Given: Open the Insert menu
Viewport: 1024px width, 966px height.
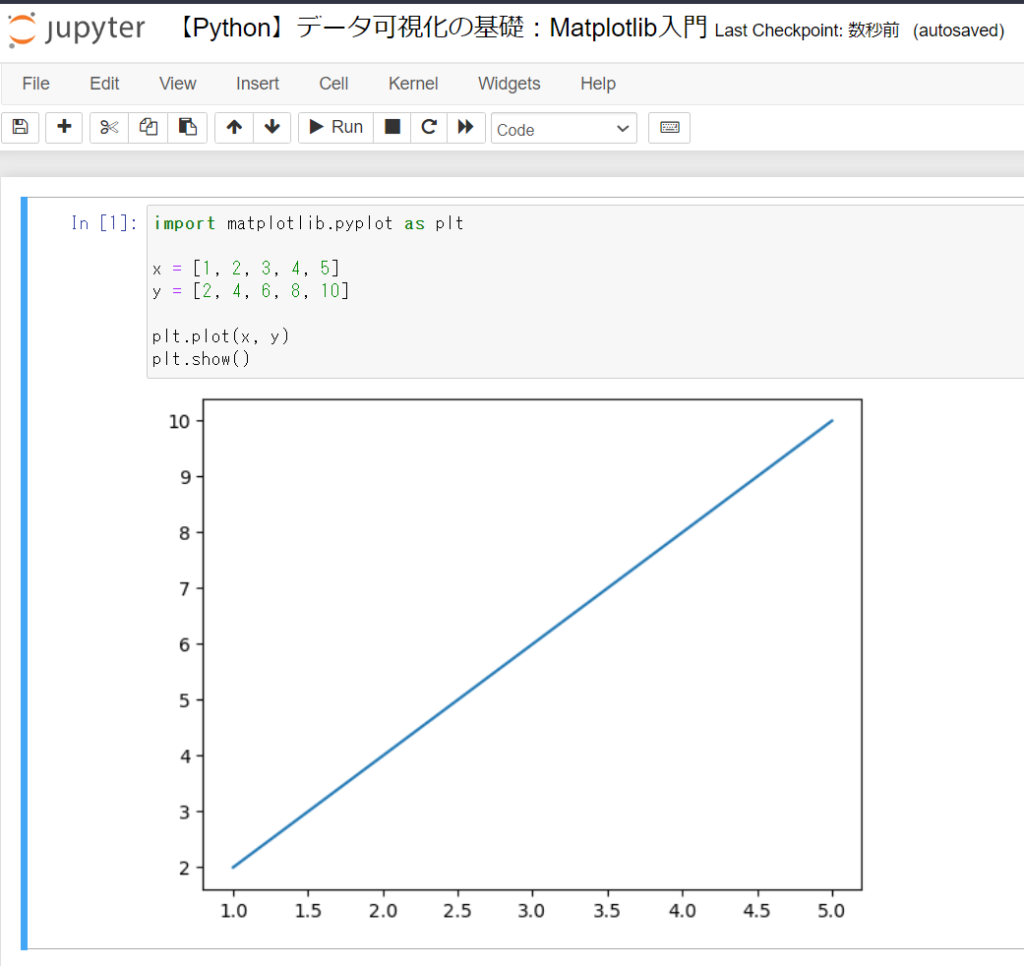Looking at the screenshot, I should click(257, 84).
